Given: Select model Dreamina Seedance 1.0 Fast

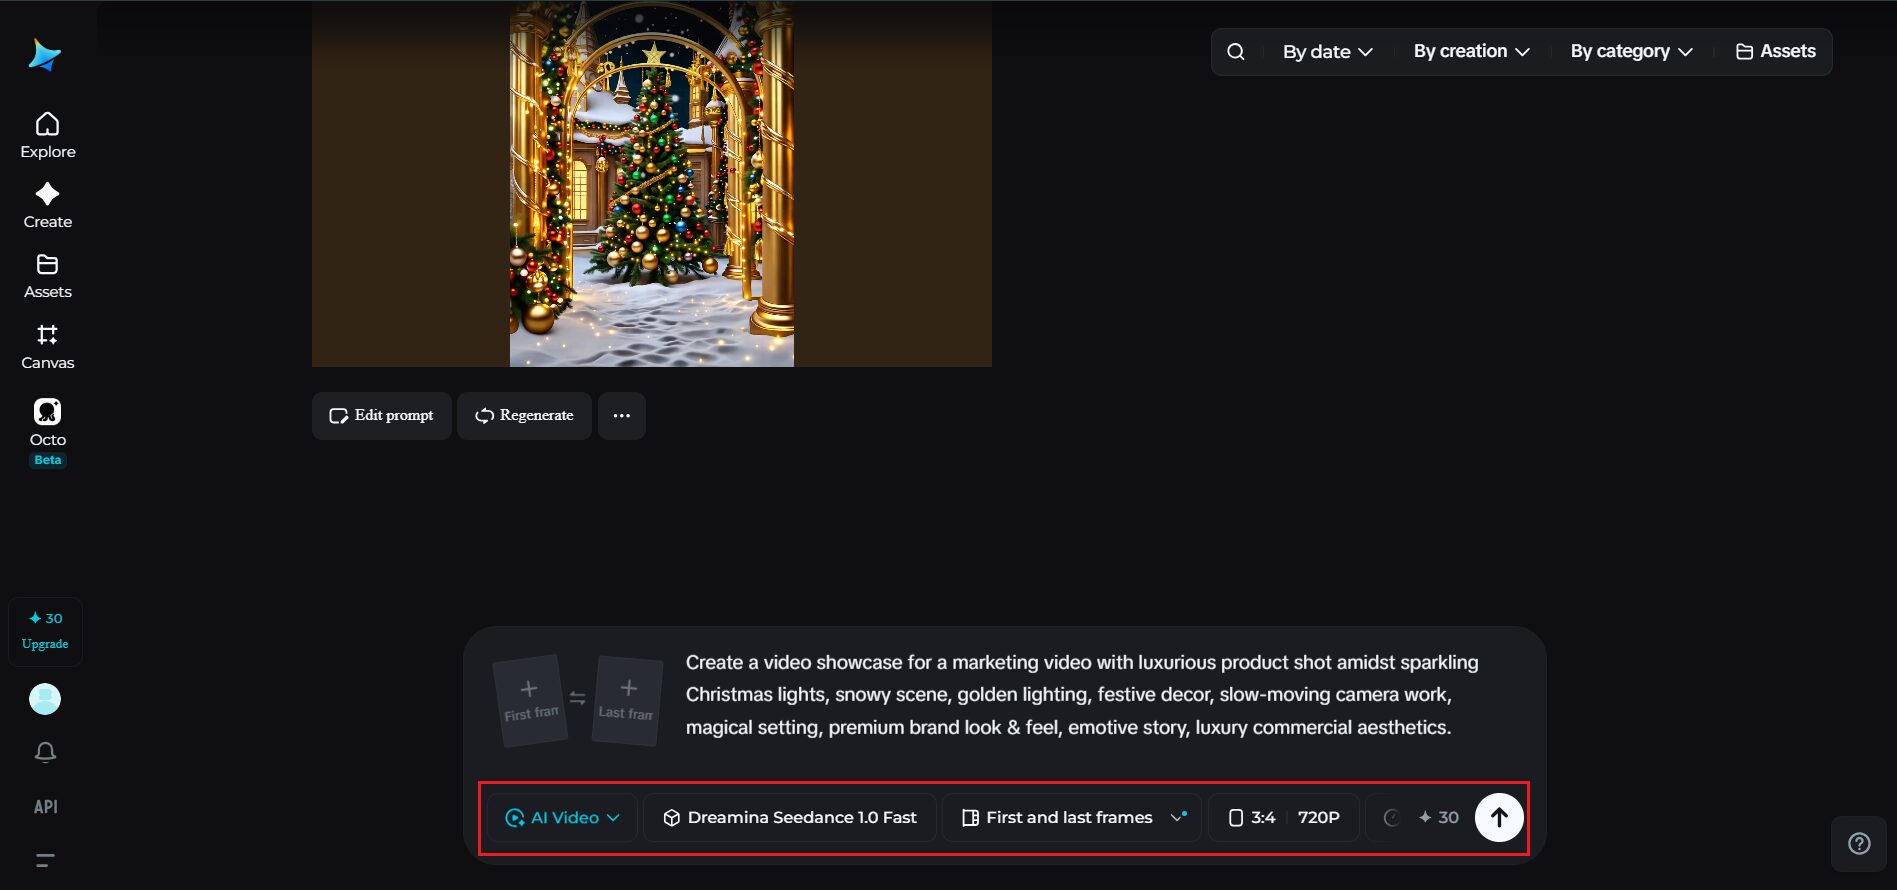Looking at the screenshot, I should (x=790, y=818).
